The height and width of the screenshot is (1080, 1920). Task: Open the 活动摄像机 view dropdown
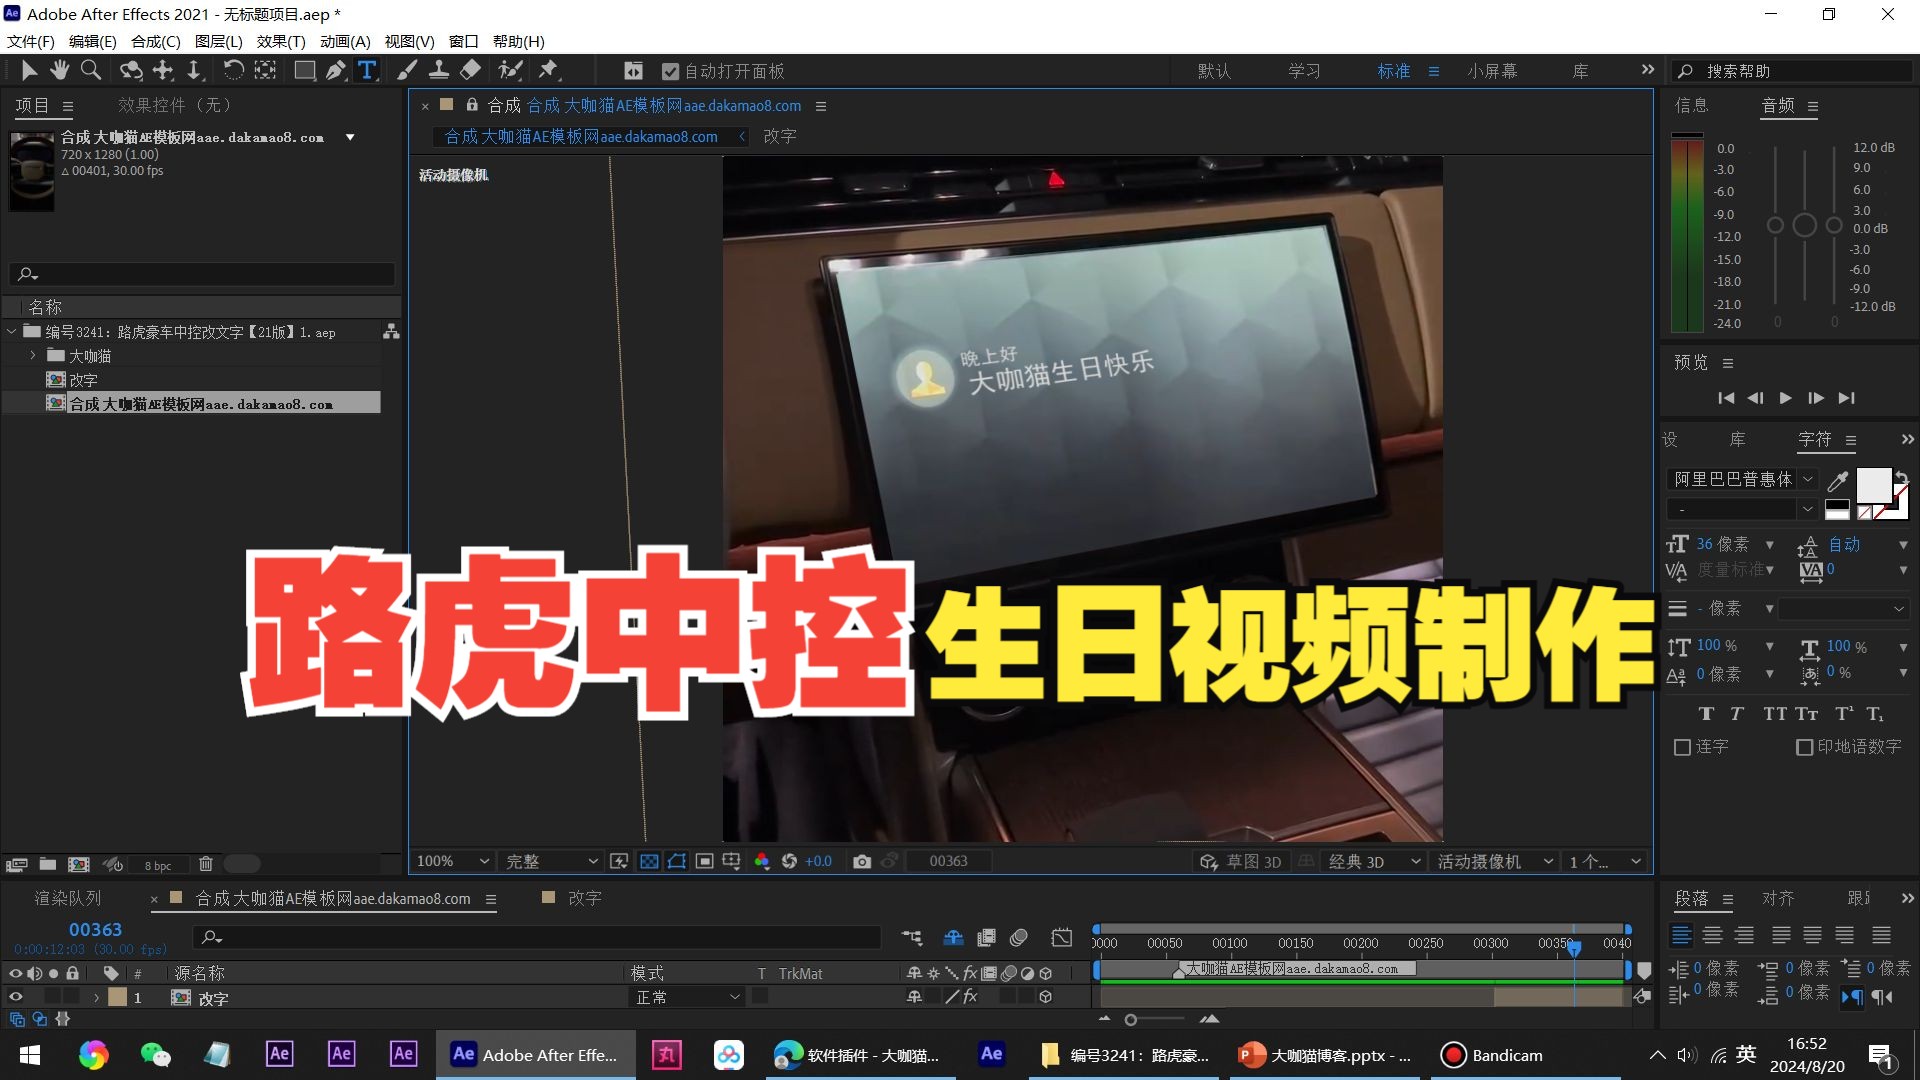pos(1495,862)
